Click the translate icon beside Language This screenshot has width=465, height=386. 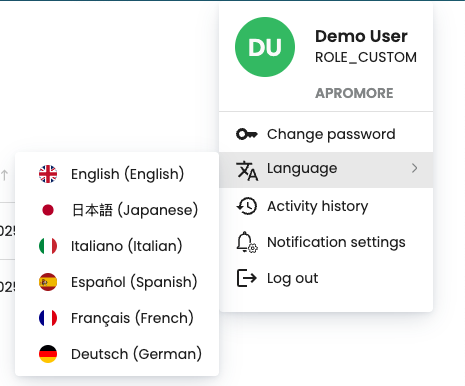pyautogui.click(x=247, y=170)
